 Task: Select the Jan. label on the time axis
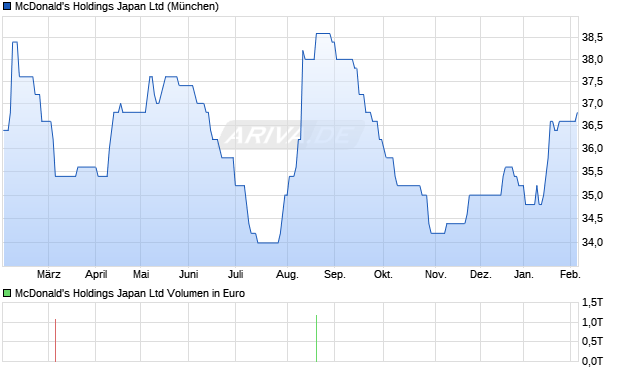pos(524,274)
